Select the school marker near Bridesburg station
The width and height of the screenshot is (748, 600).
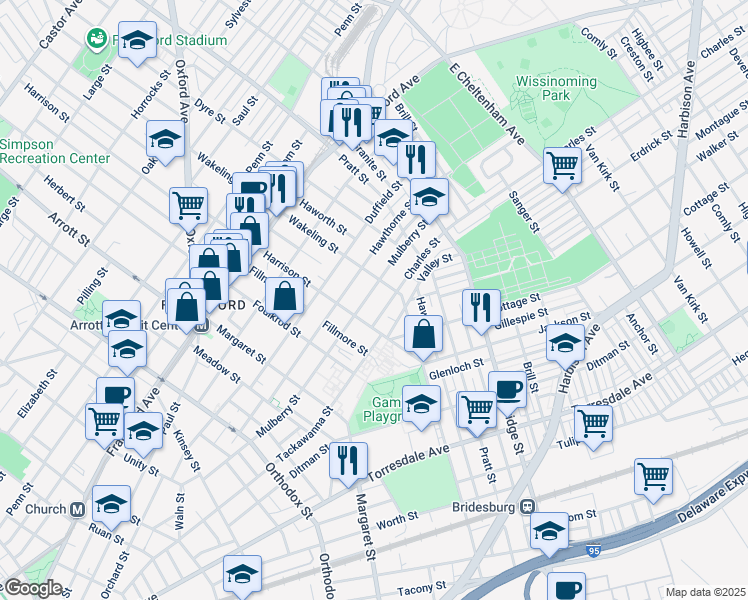(x=549, y=533)
